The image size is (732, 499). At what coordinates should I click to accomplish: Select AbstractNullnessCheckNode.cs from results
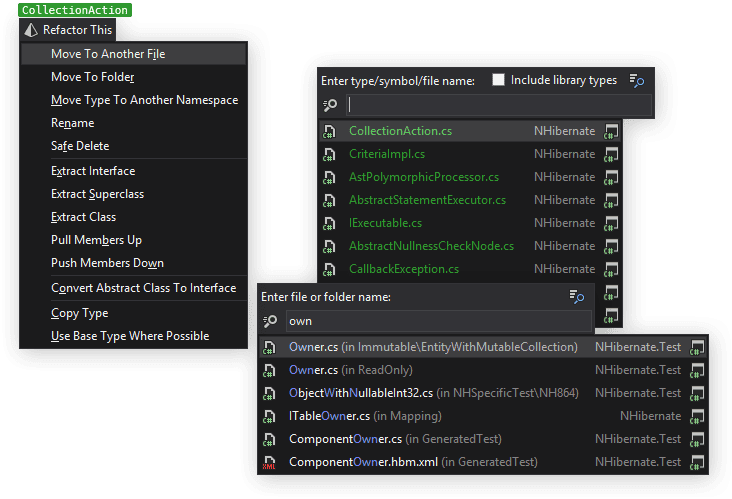(x=471, y=246)
